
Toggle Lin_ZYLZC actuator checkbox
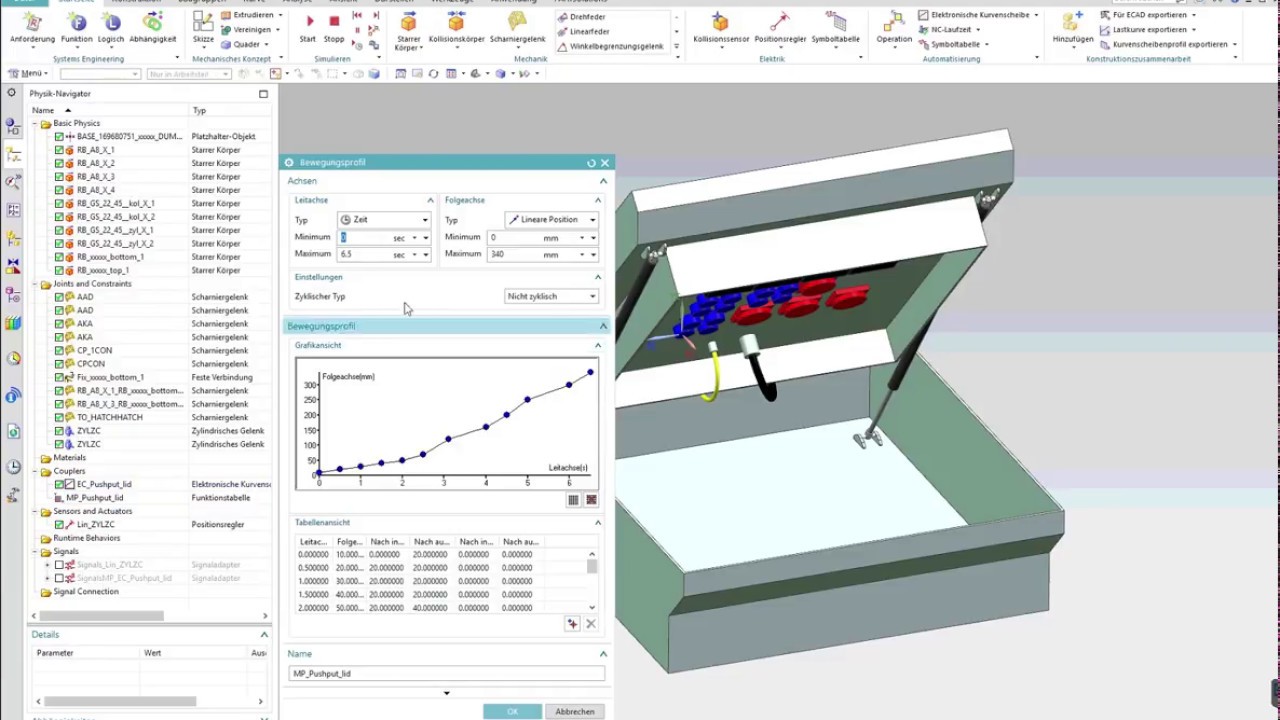tap(59, 524)
